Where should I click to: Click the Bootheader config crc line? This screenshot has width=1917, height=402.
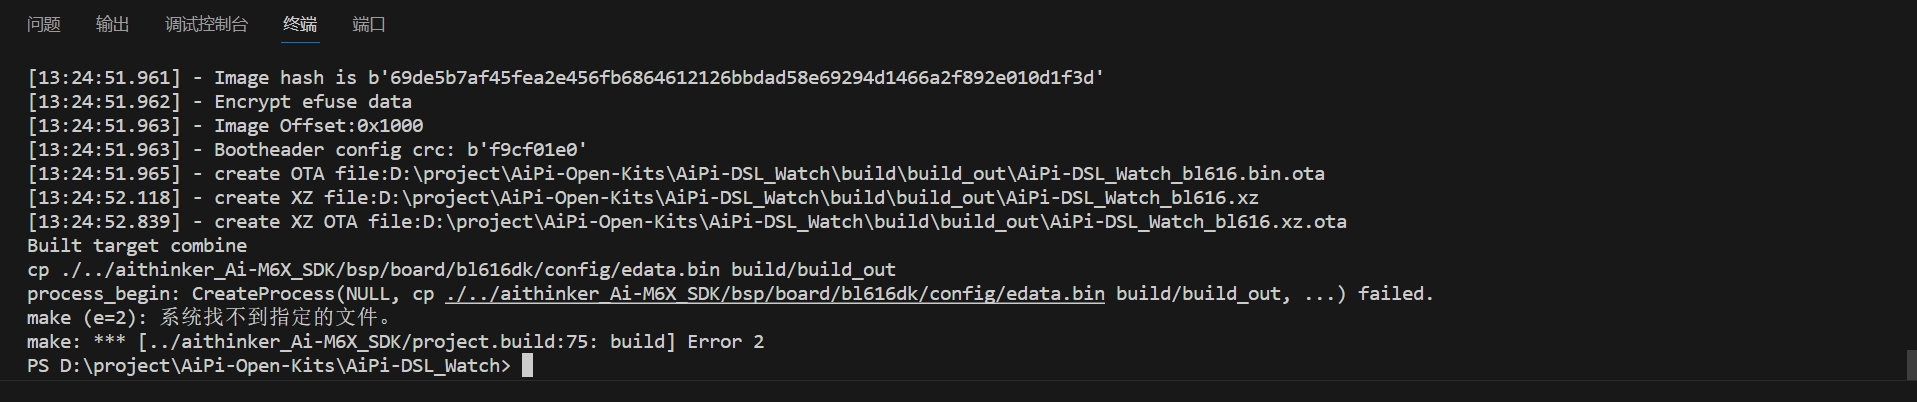pyautogui.click(x=307, y=150)
